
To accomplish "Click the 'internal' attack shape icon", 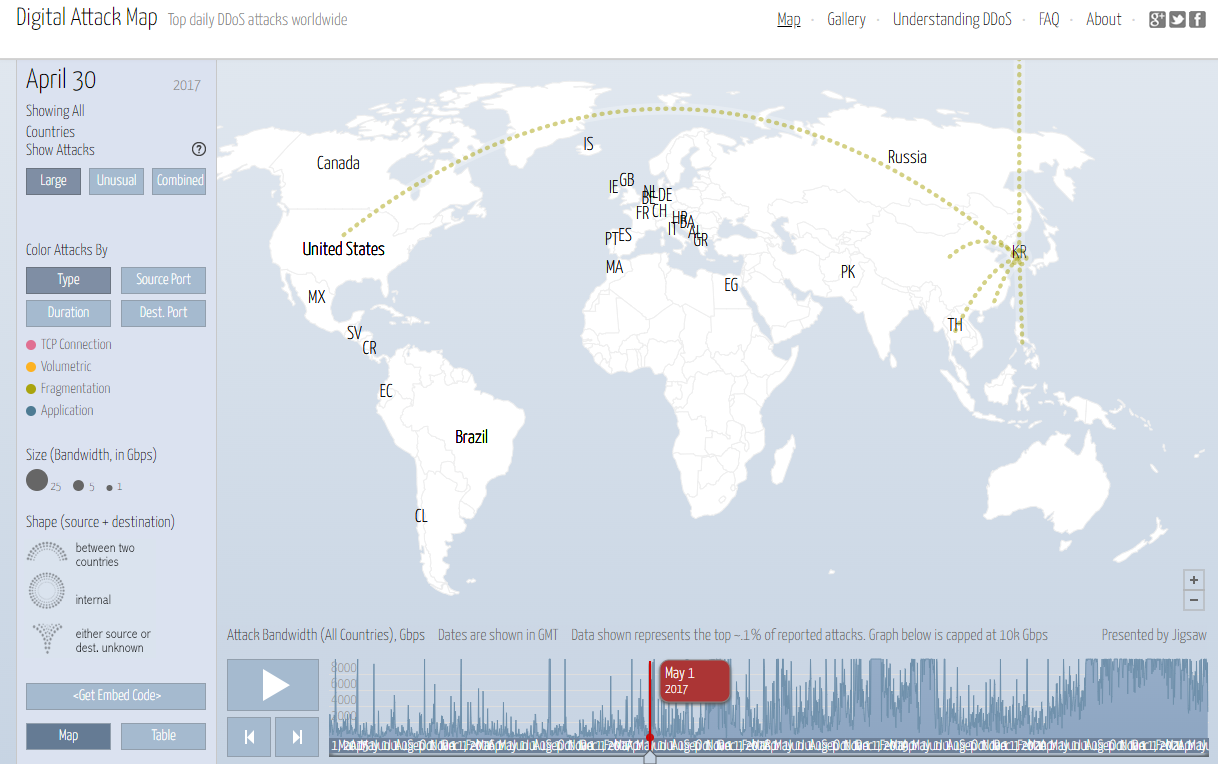I will point(45,590).
